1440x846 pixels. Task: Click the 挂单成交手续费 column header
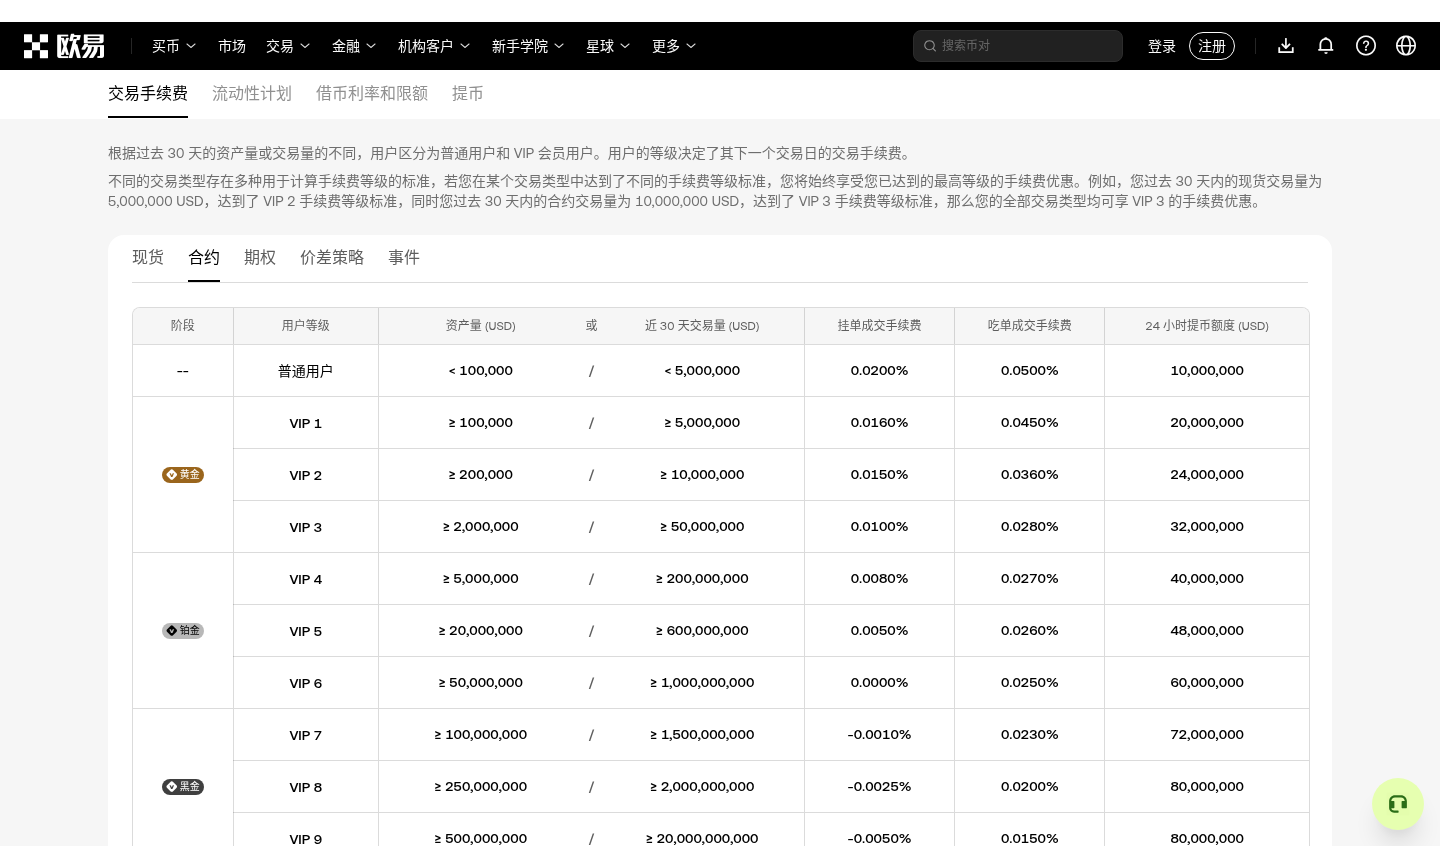(880, 326)
